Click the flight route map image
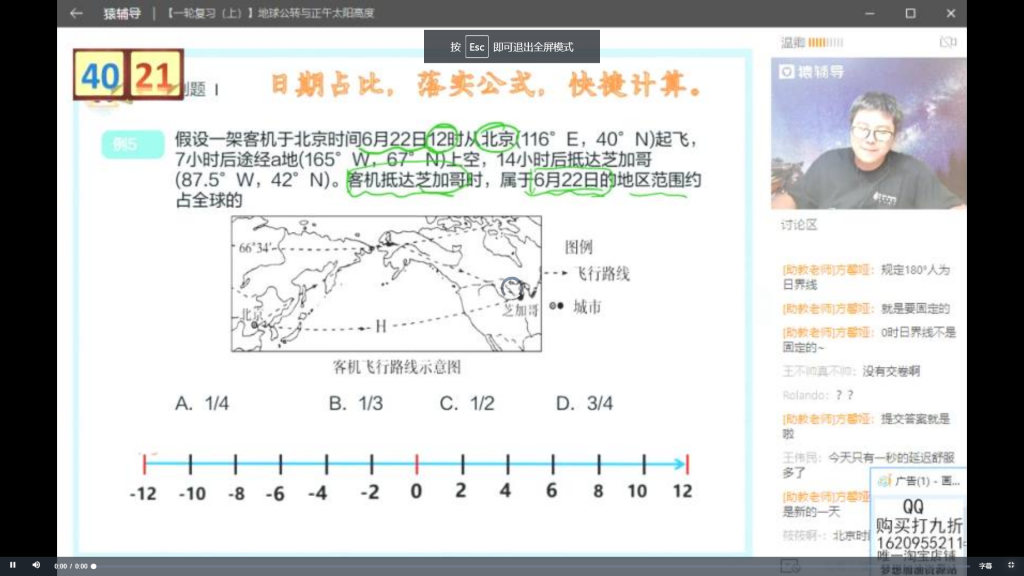The image size is (1024, 576). 386,284
